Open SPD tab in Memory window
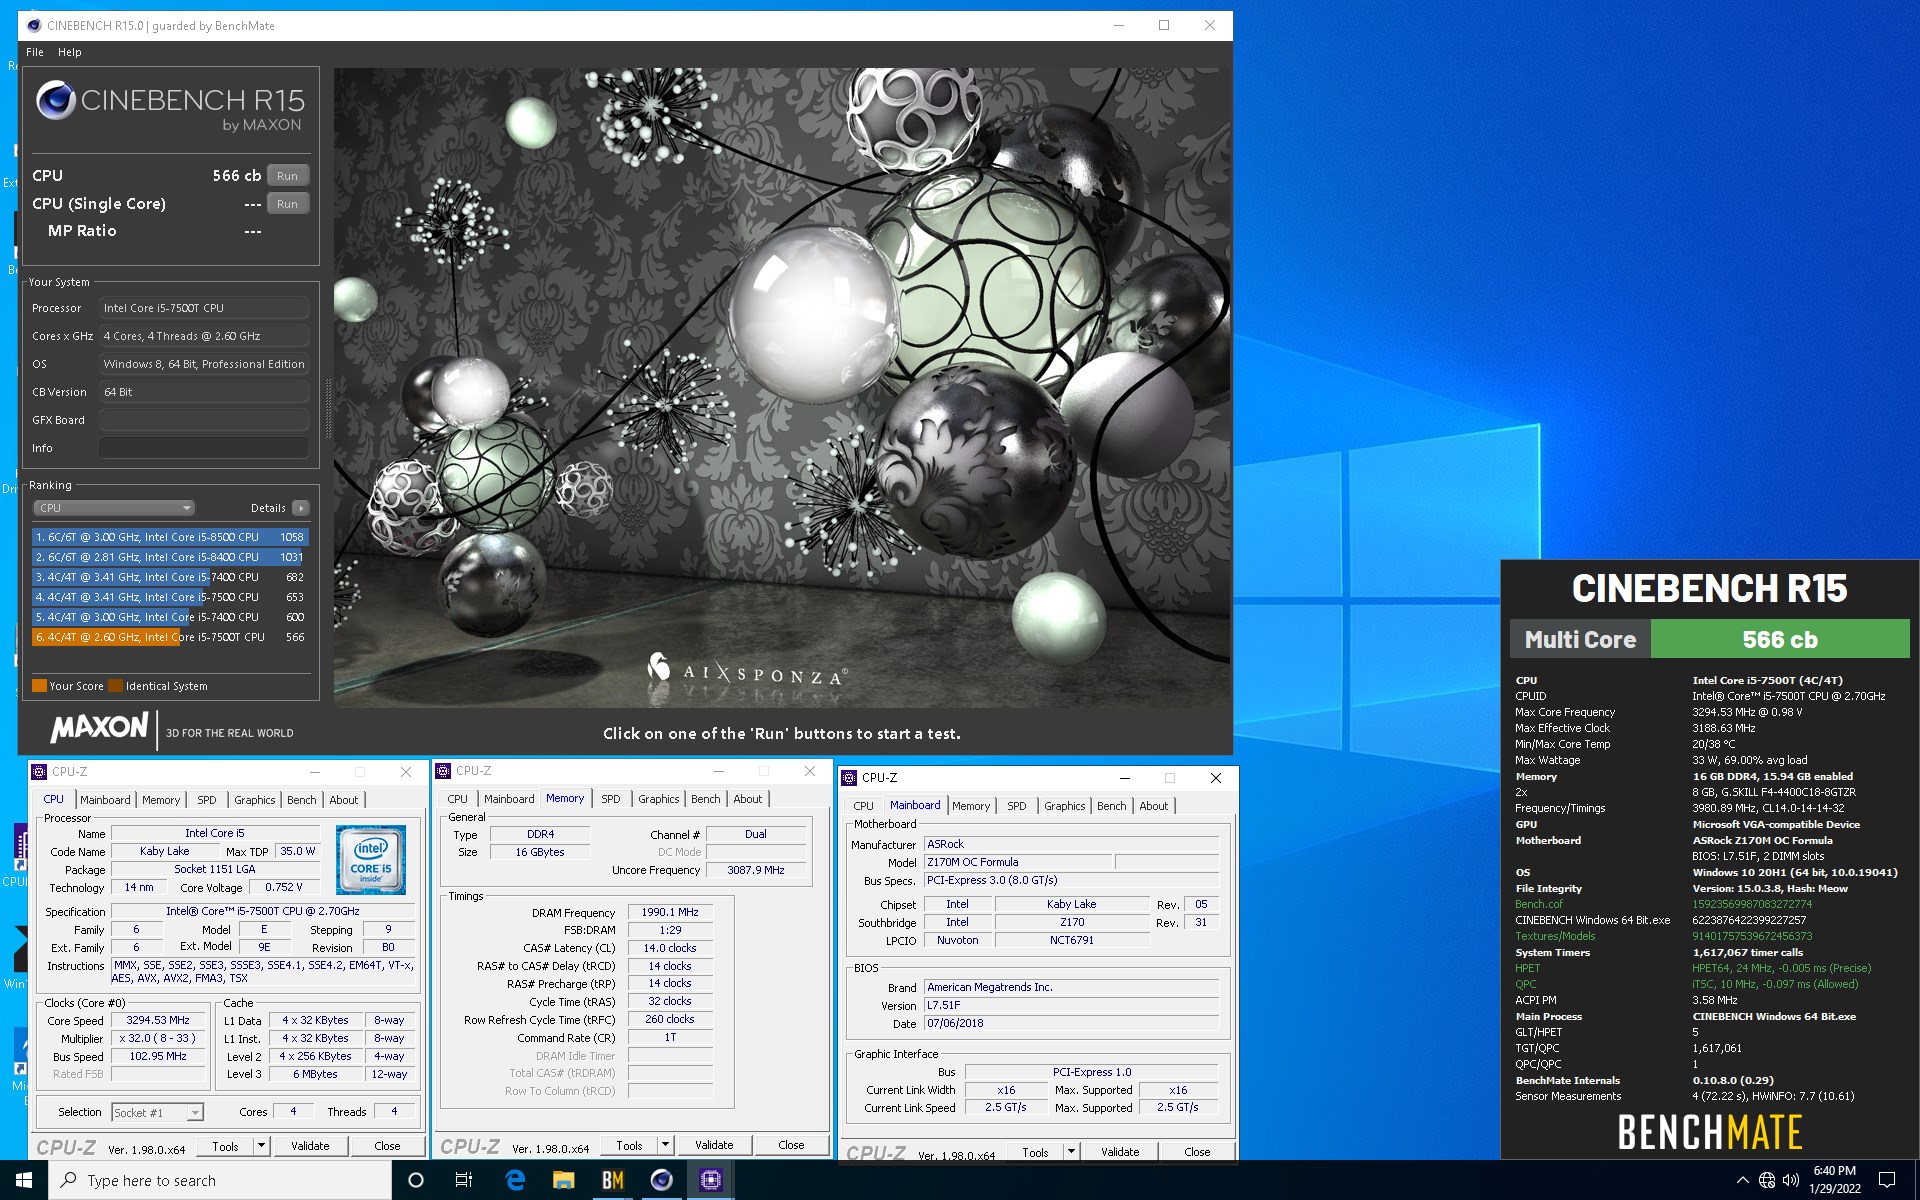 click(x=610, y=799)
